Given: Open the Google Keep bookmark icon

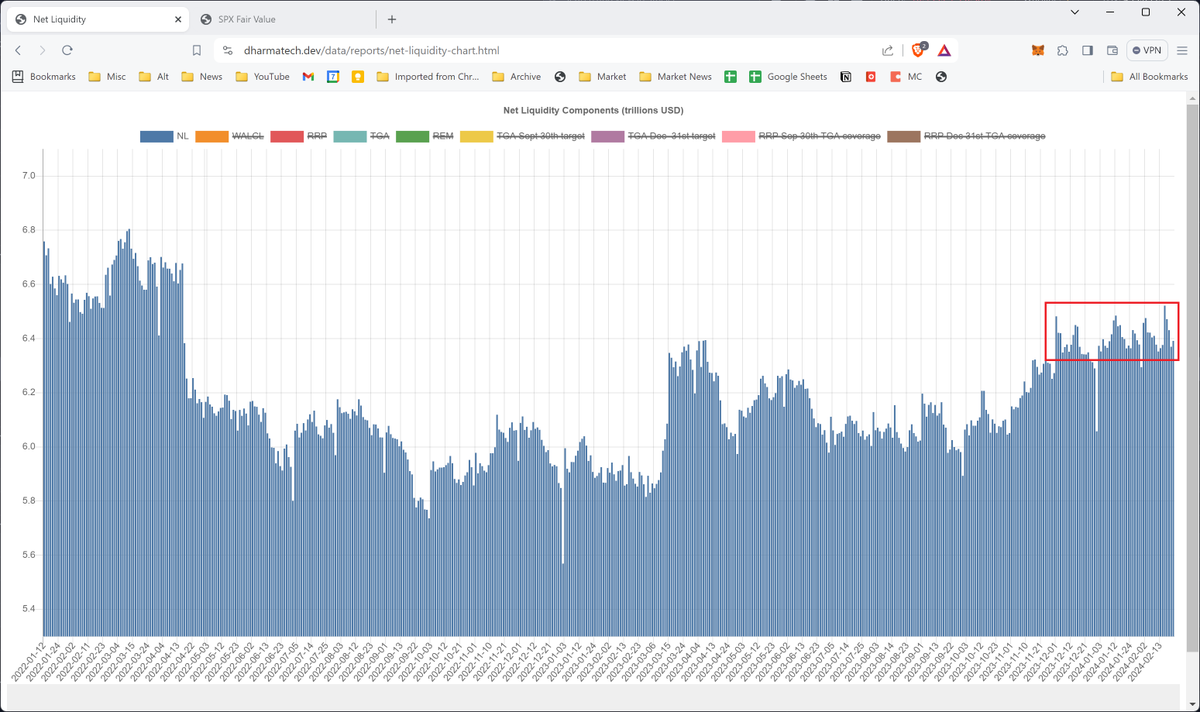Looking at the screenshot, I should click(357, 76).
